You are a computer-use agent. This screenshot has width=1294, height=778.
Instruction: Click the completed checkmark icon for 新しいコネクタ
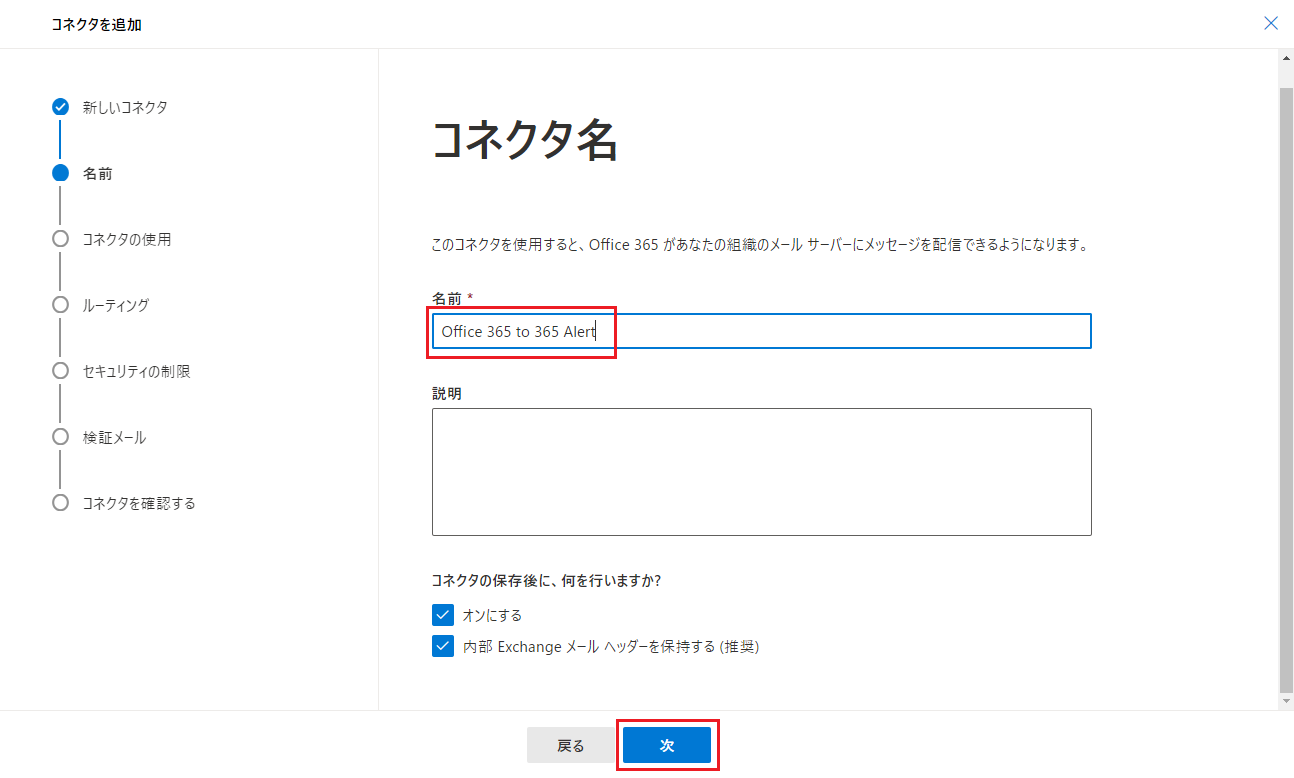60,107
